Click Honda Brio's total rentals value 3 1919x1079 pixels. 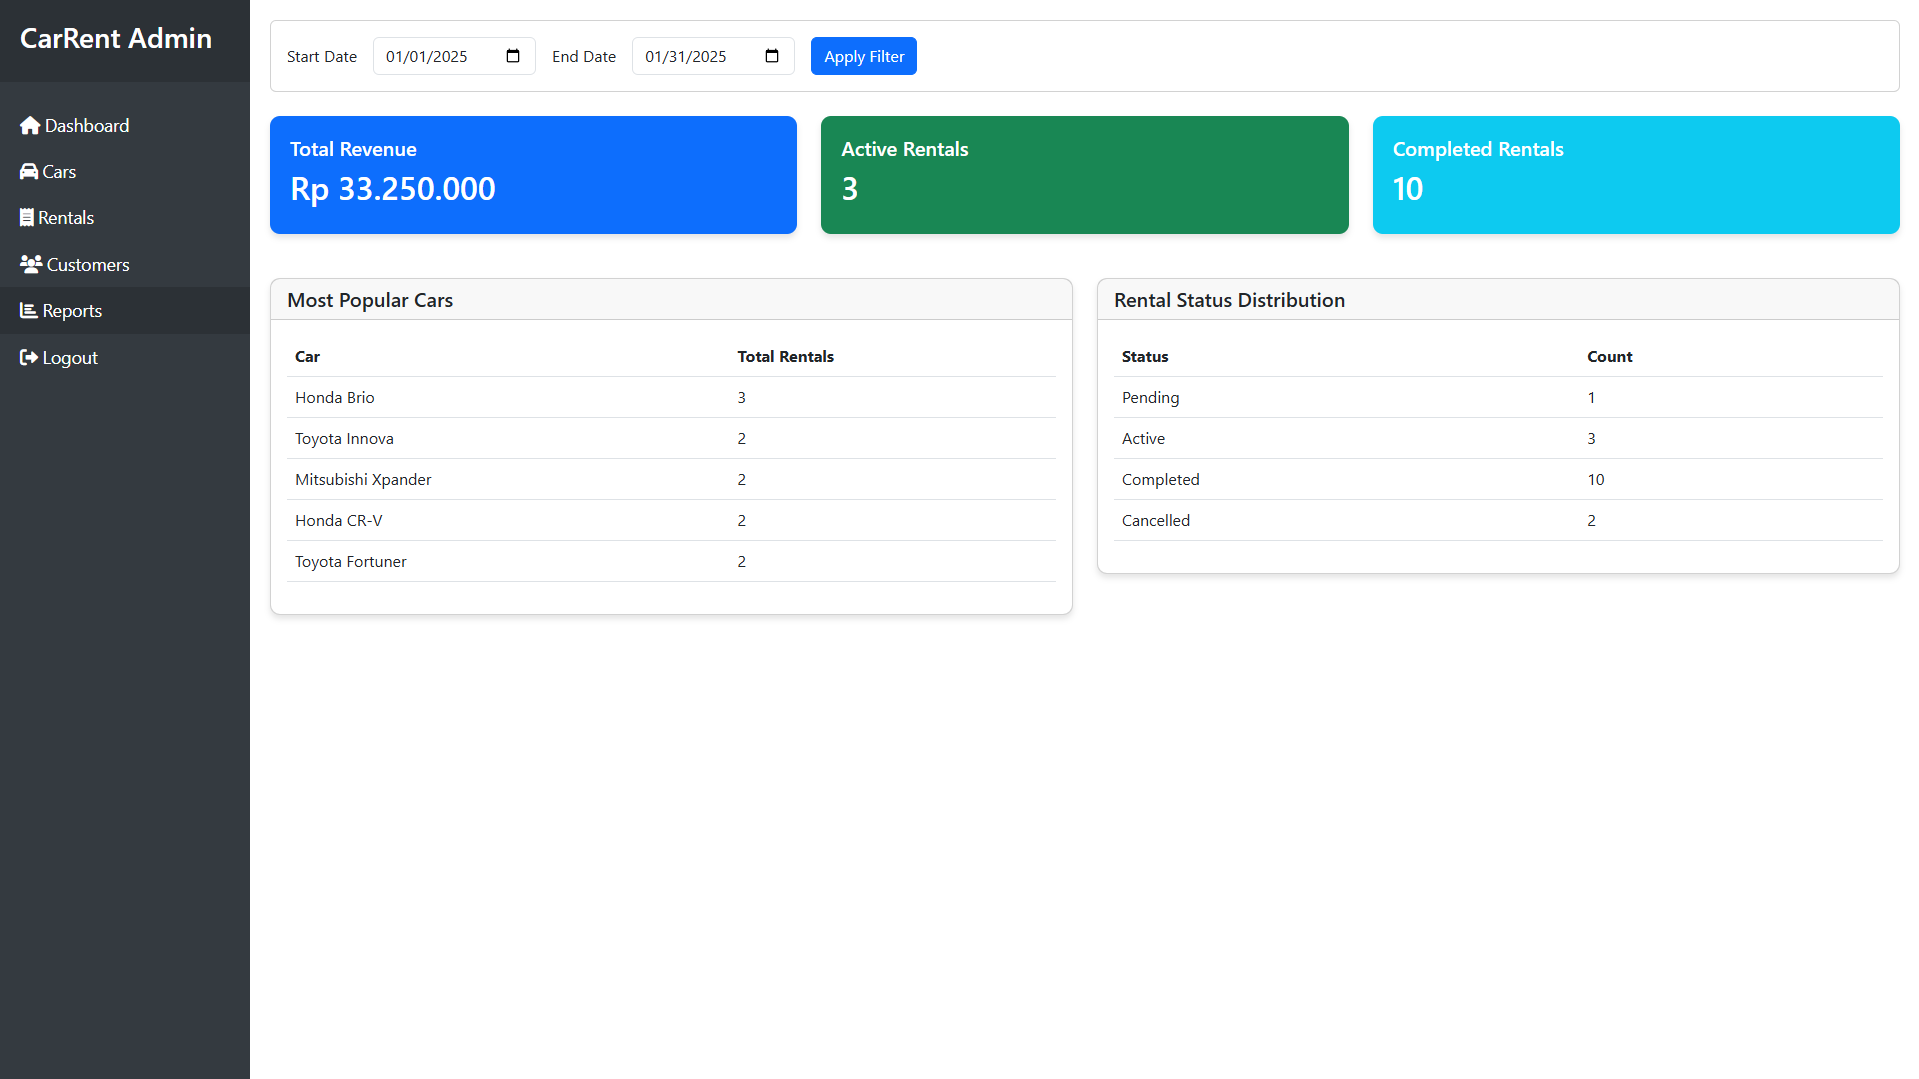[741, 397]
